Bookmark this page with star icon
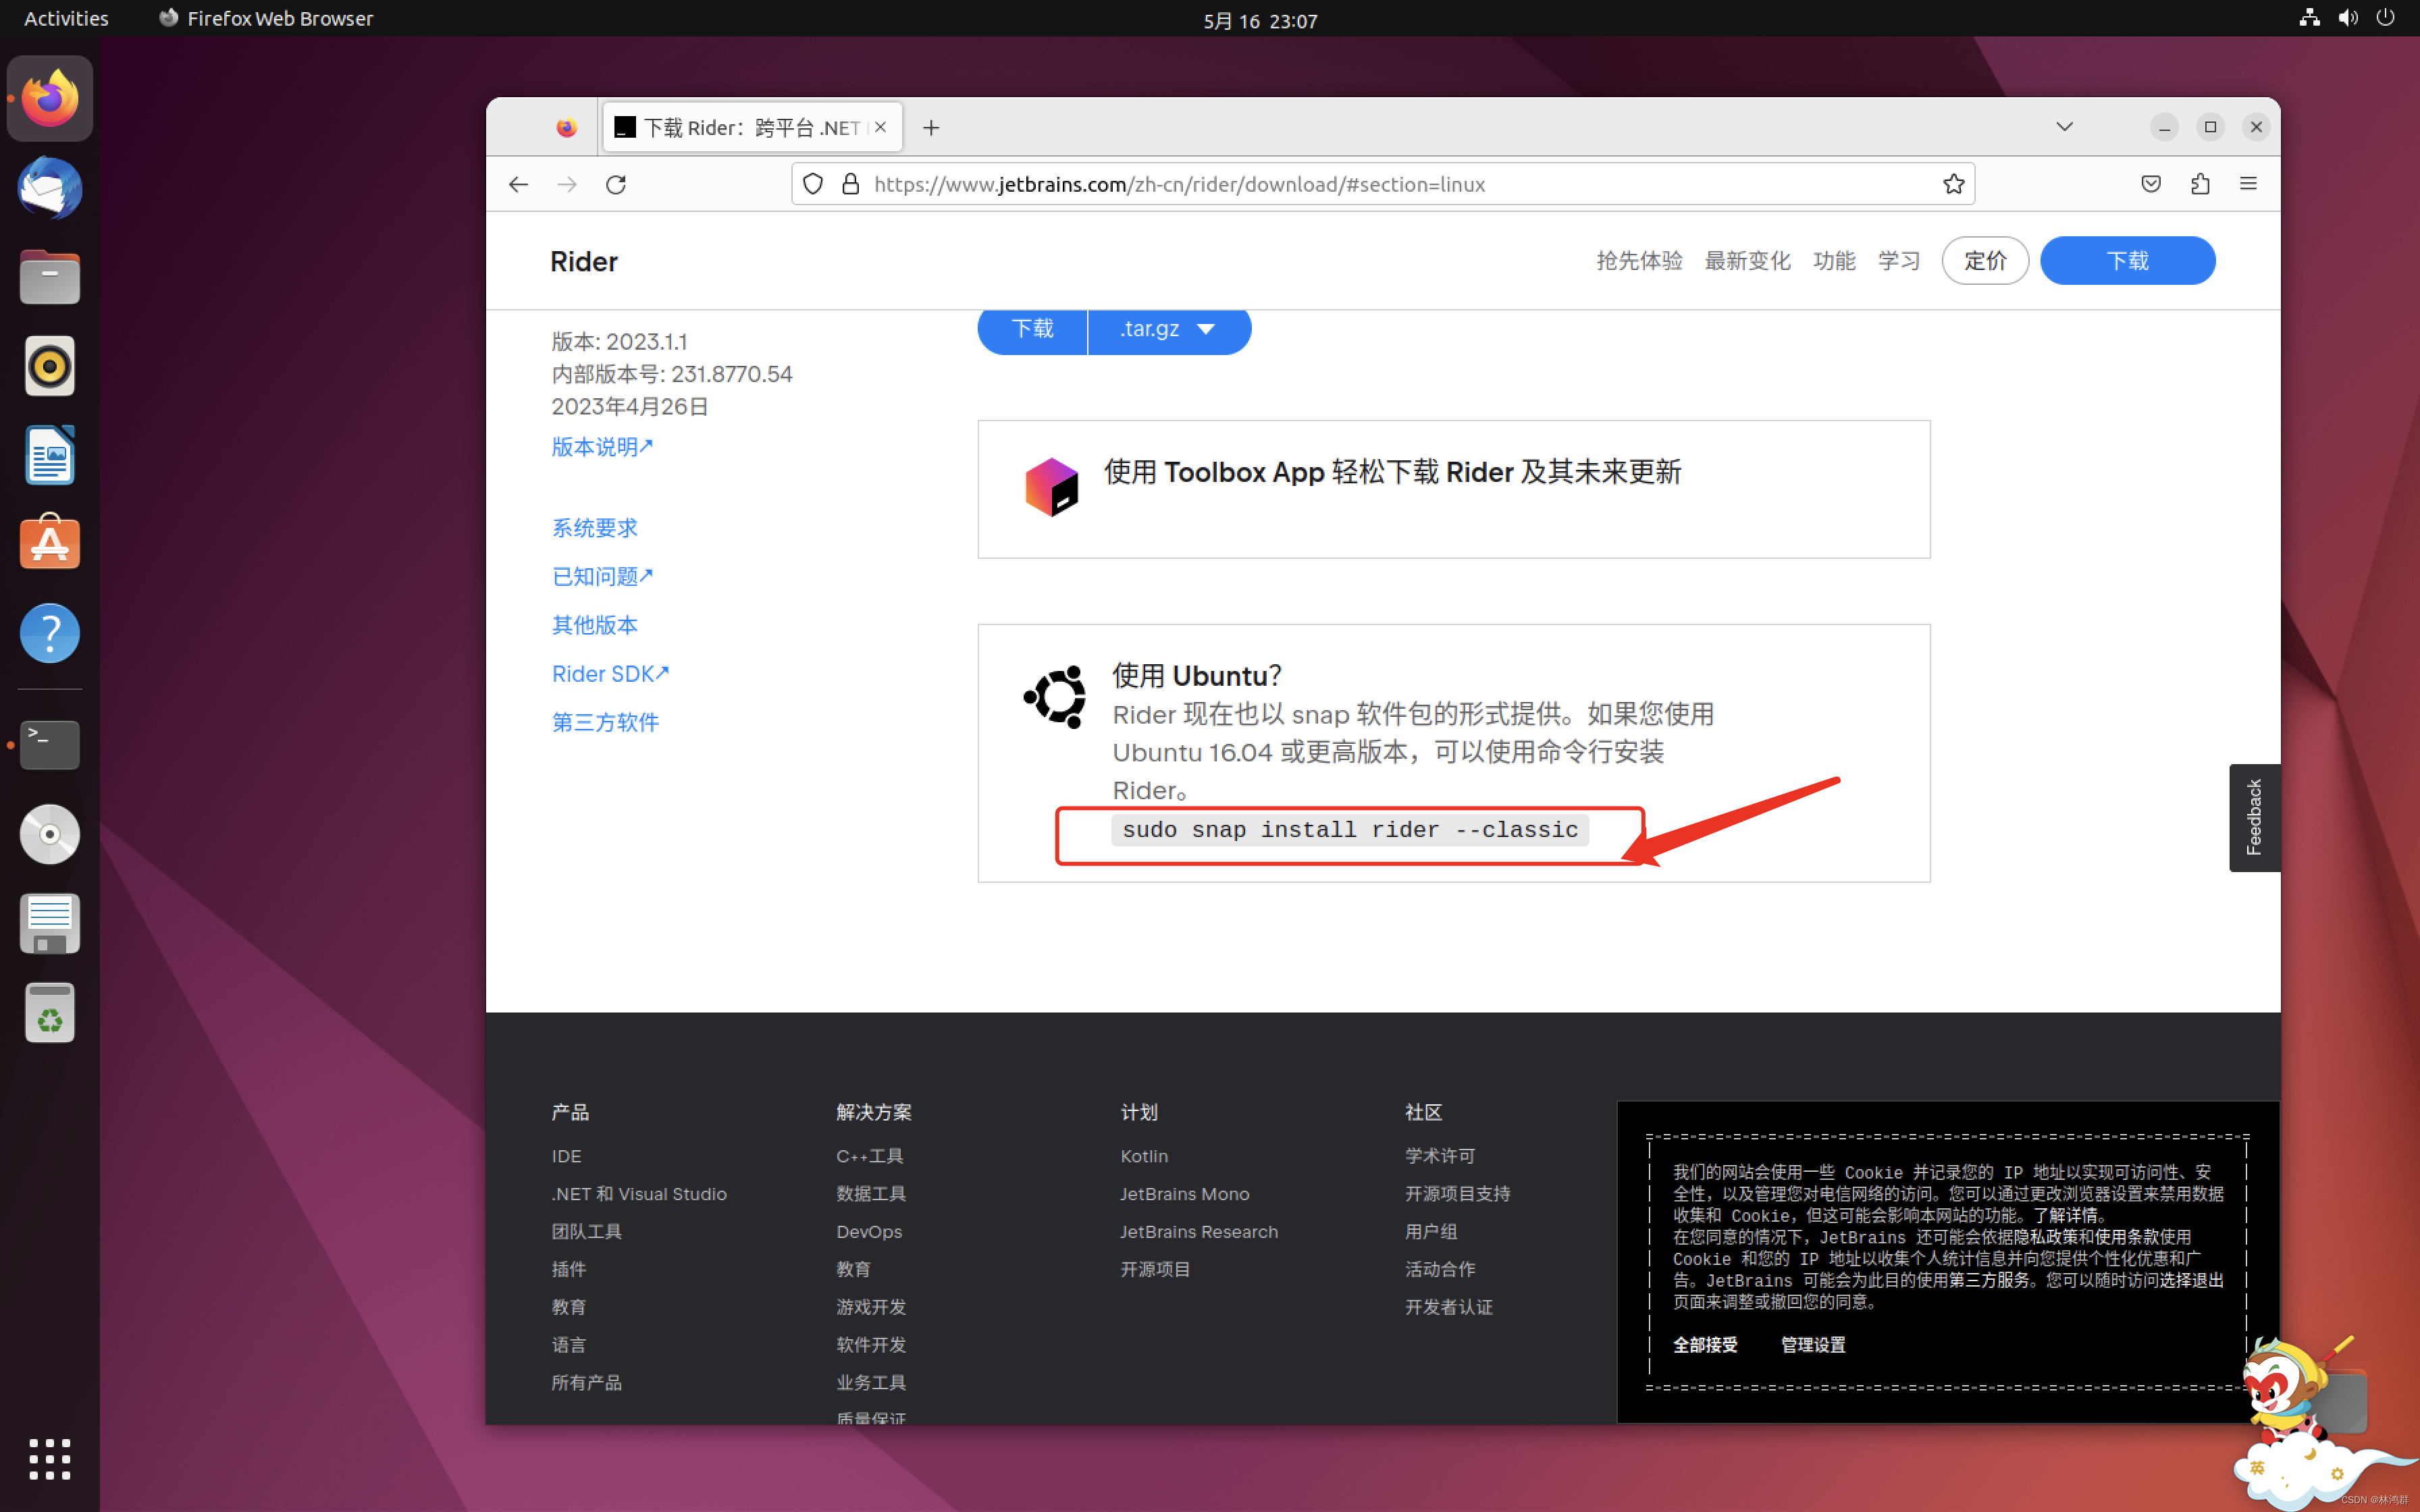This screenshot has width=2420, height=1512. [1953, 184]
